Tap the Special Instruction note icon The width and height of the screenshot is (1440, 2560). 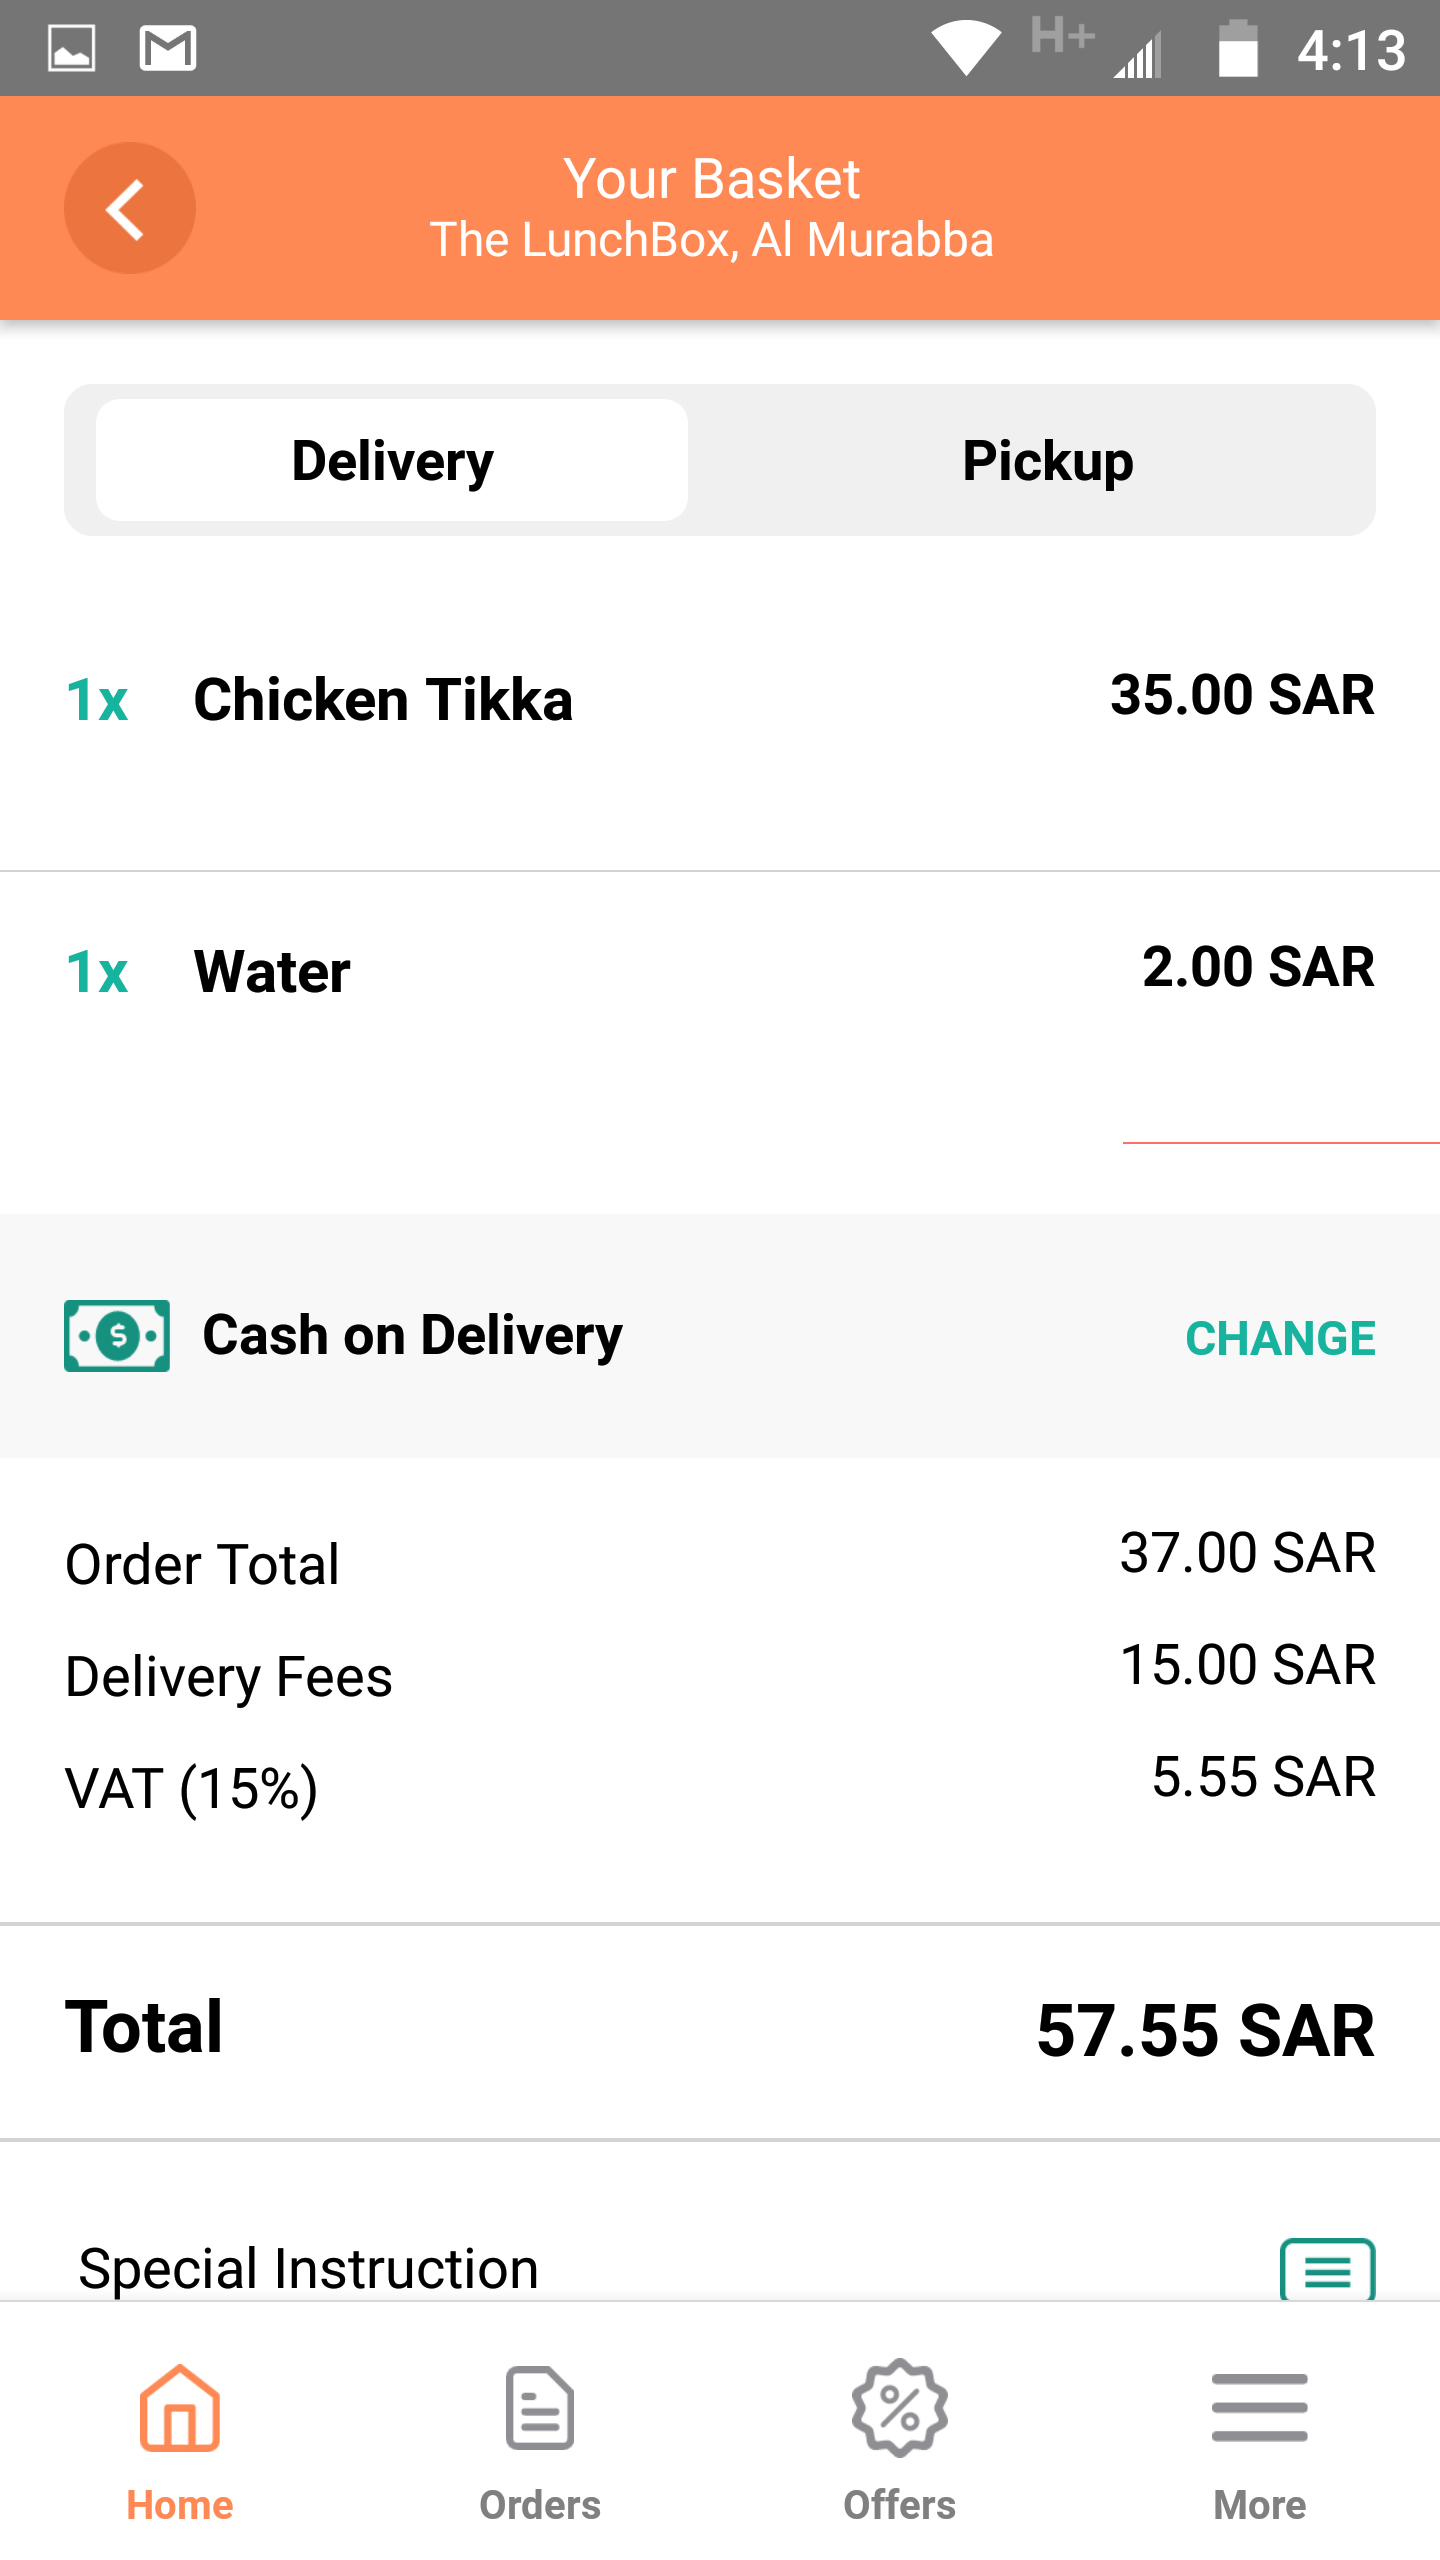(x=1328, y=2270)
